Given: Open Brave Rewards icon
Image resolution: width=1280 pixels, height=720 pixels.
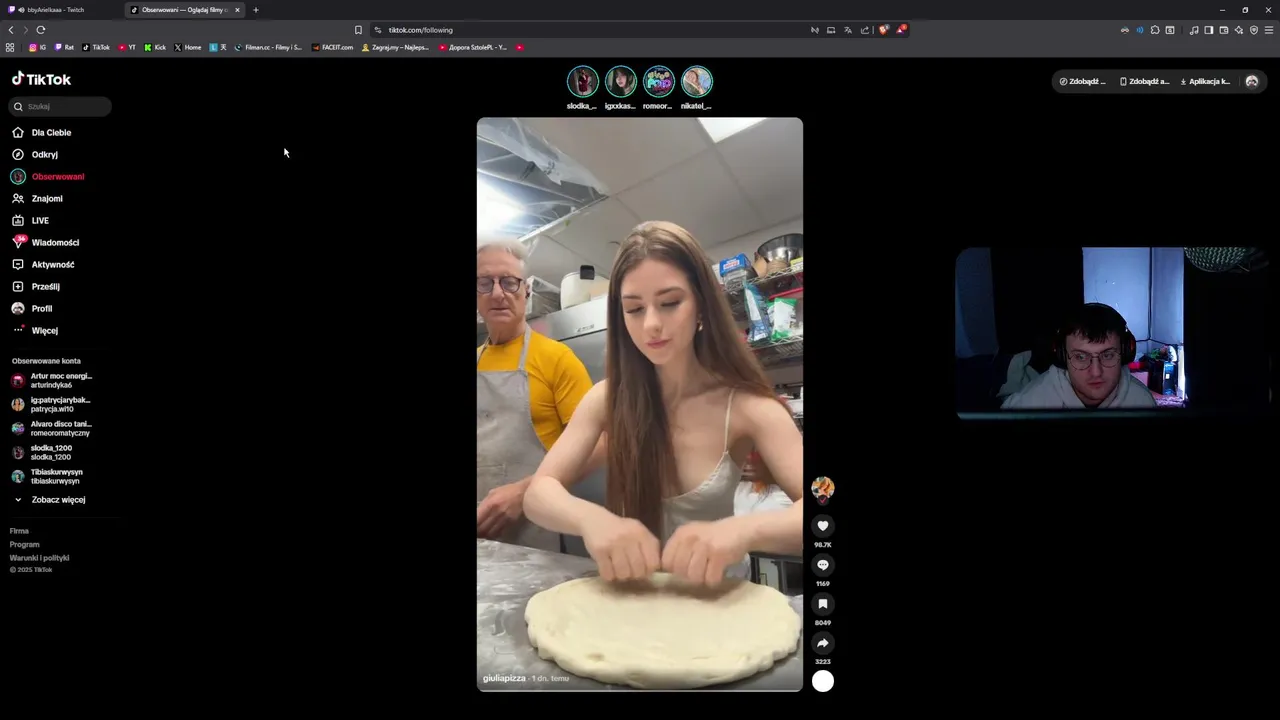Looking at the screenshot, I should (901, 30).
